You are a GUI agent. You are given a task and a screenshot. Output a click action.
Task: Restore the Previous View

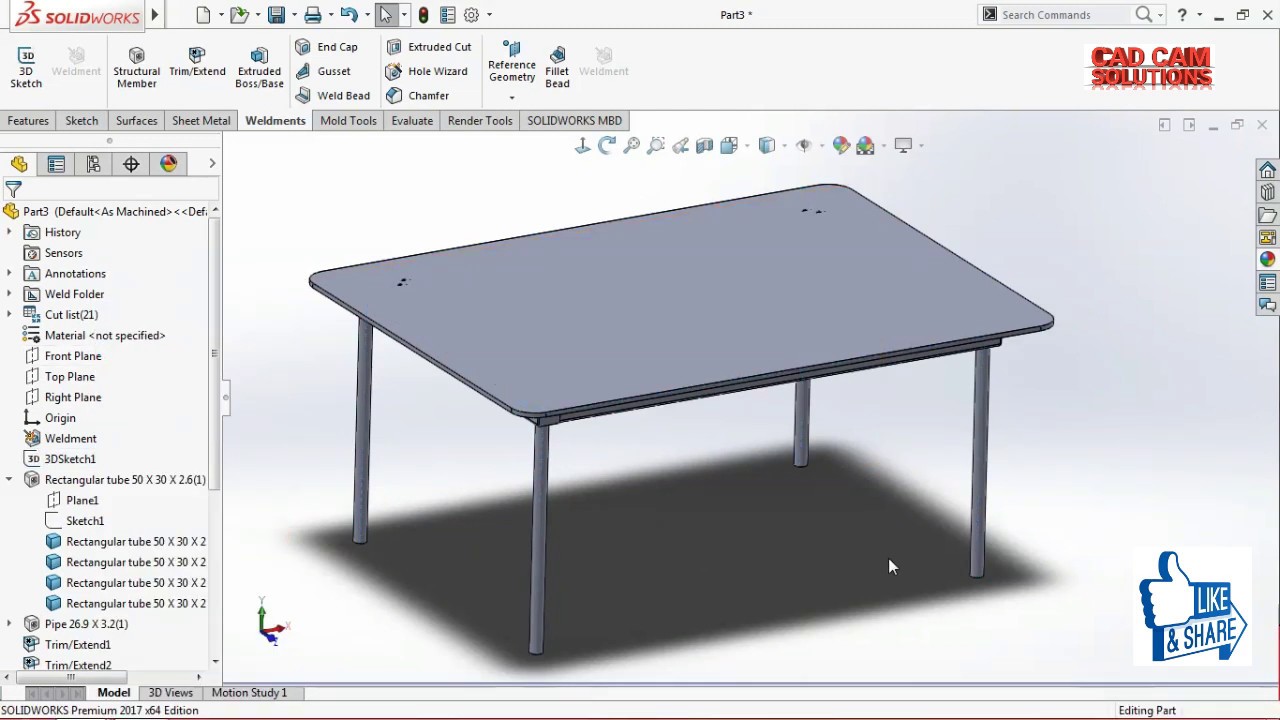click(x=680, y=146)
